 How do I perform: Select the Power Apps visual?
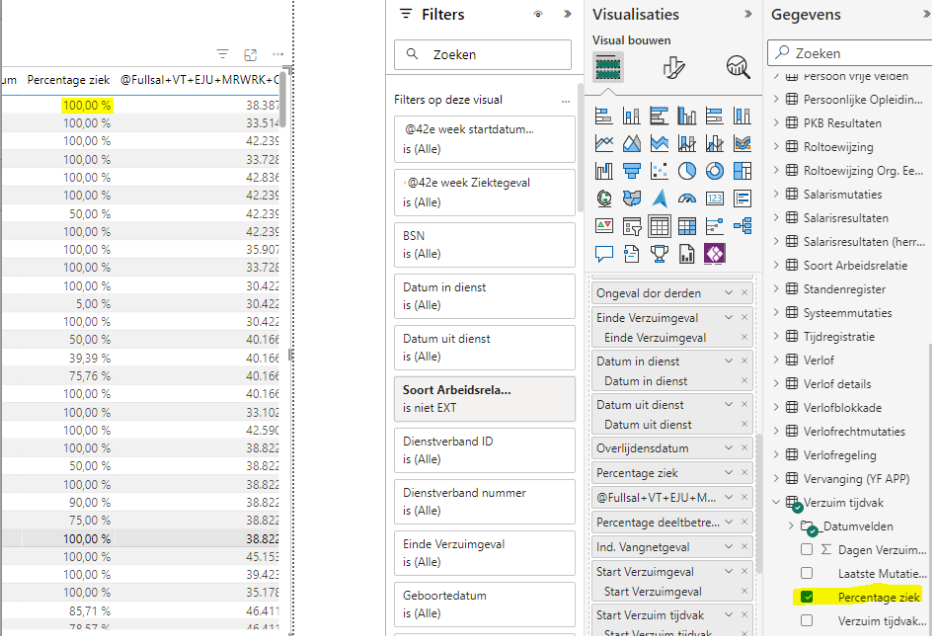pyautogui.click(x=714, y=254)
